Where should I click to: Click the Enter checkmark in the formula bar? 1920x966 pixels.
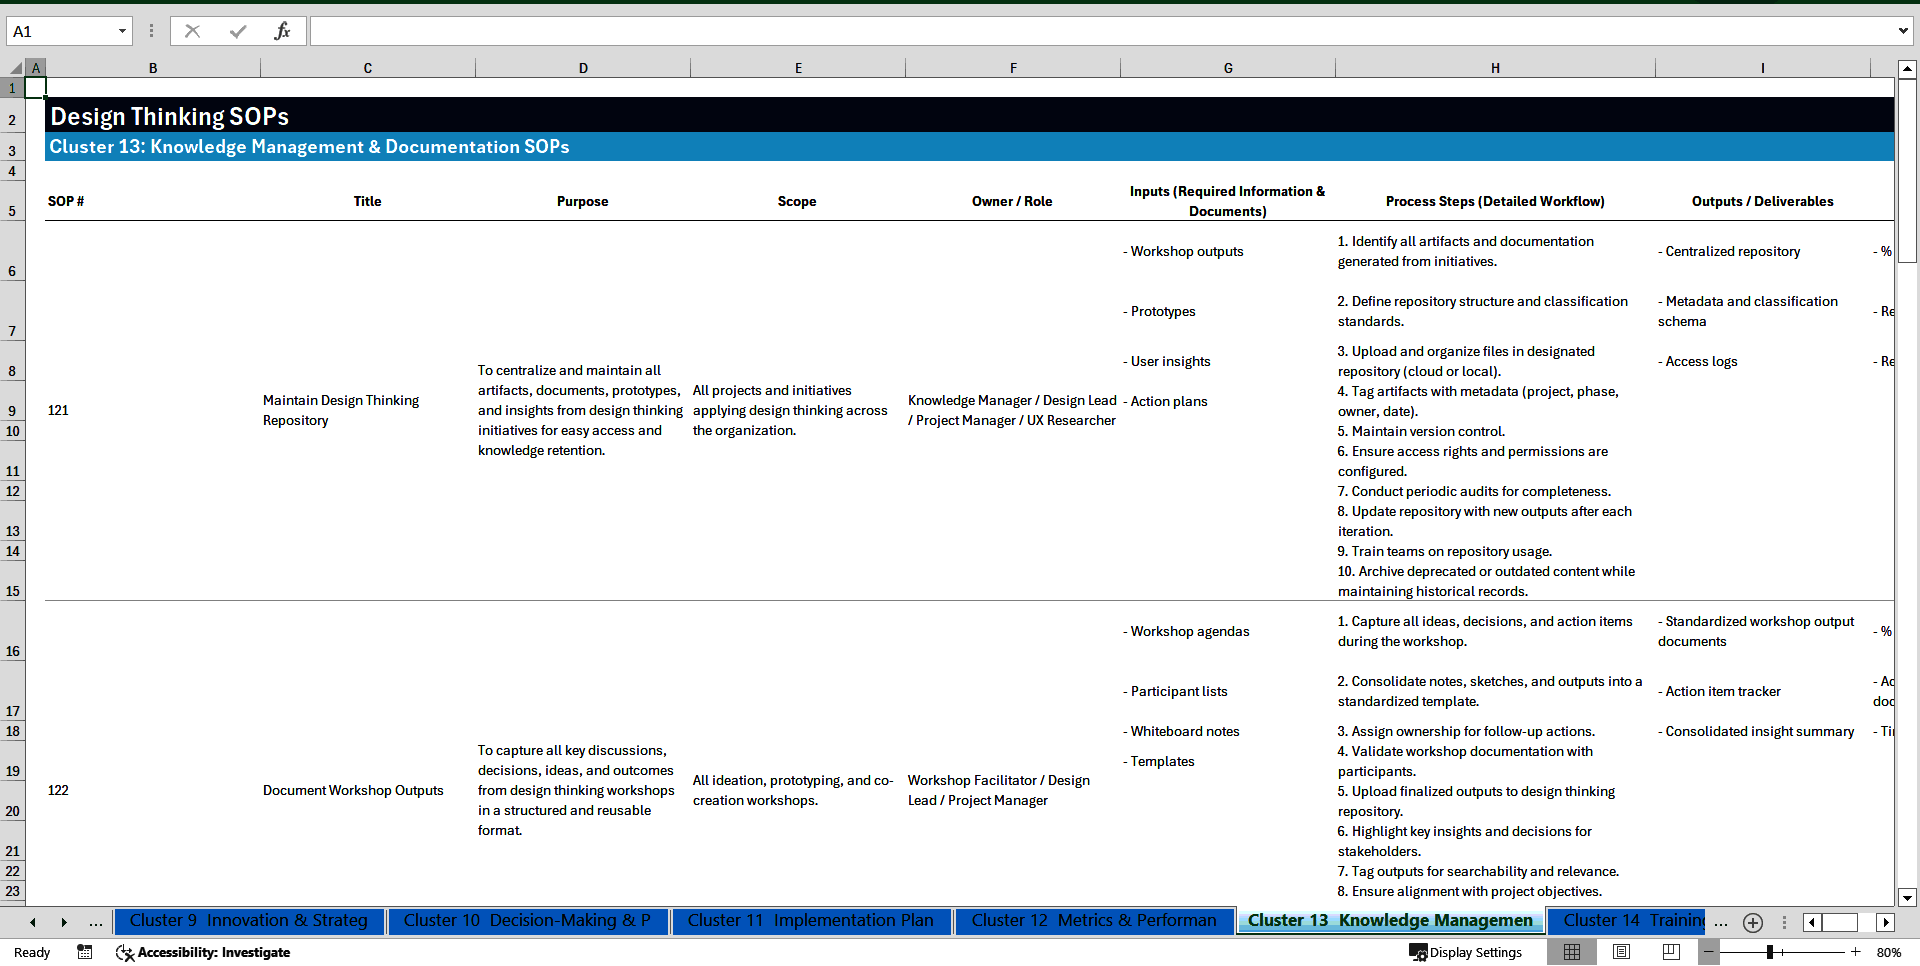237,31
